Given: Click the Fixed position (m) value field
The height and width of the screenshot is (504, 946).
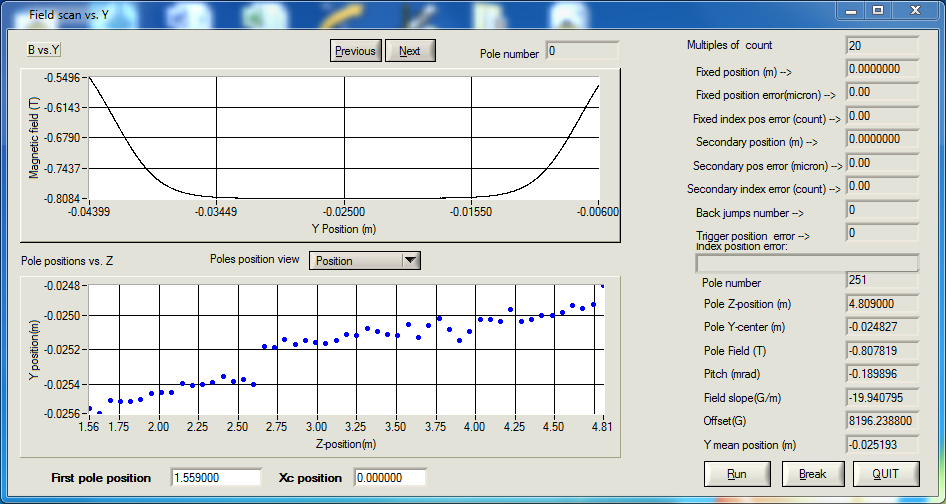Looking at the screenshot, I should (x=881, y=69).
